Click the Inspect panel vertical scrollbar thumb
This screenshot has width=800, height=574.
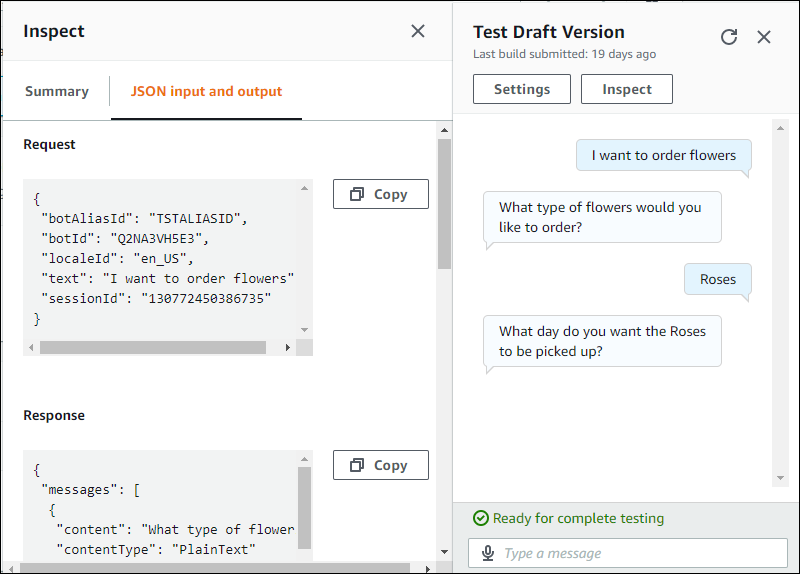(444, 200)
